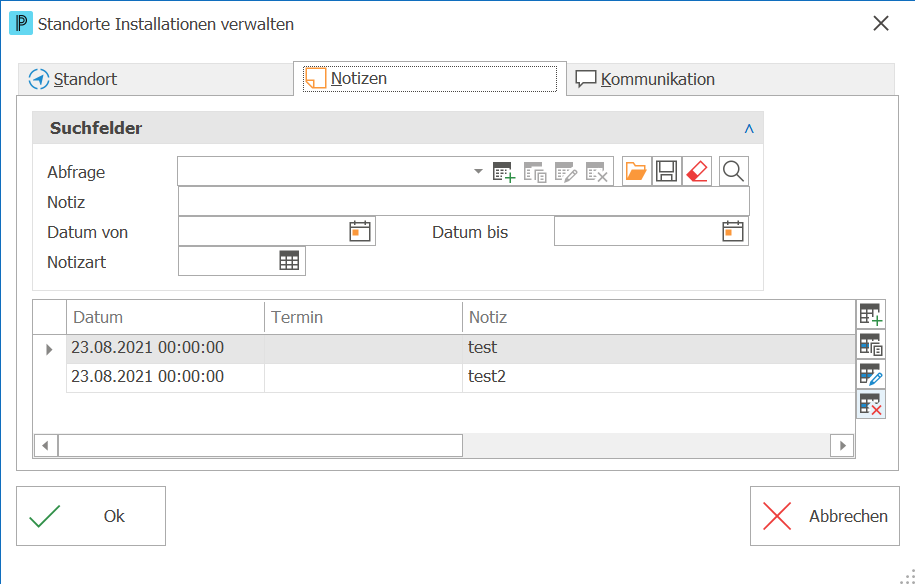This screenshot has width=915, height=584.
Task: Click the scrollbar left arrow
Action: tap(46, 446)
